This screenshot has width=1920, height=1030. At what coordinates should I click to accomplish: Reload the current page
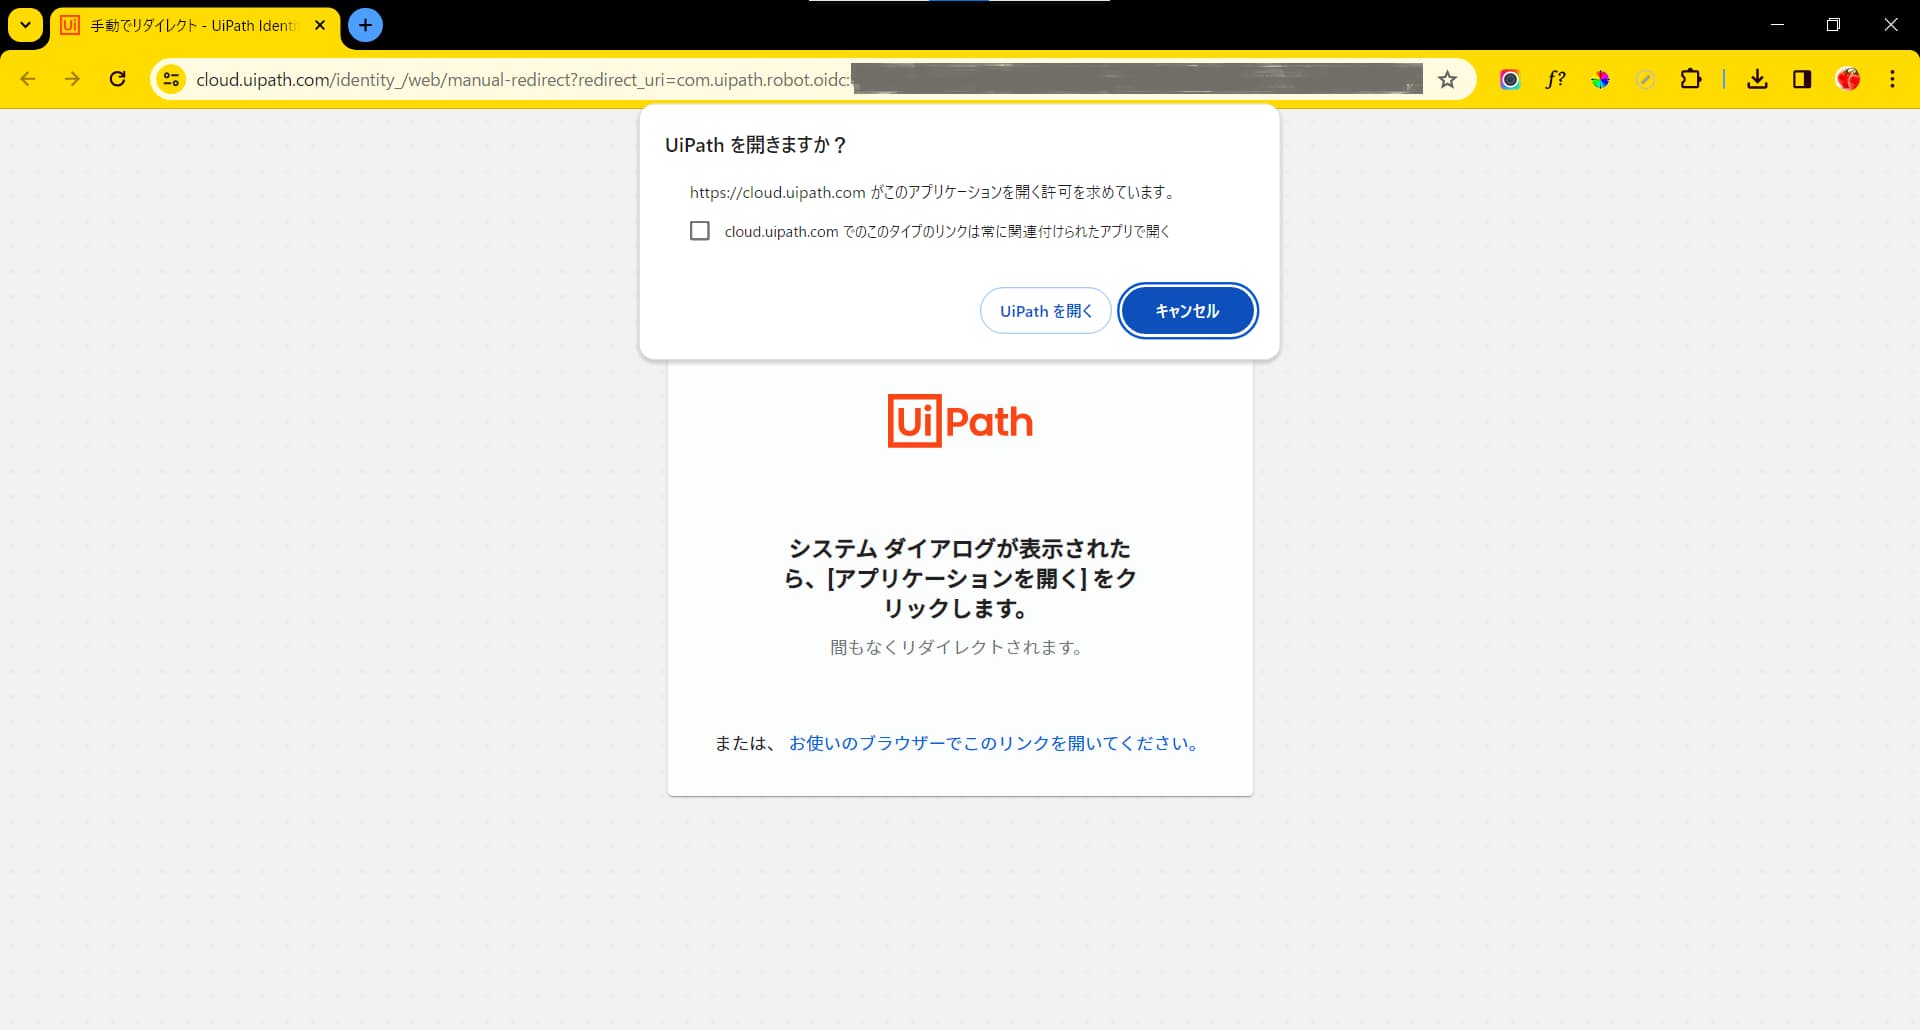point(117,79)
